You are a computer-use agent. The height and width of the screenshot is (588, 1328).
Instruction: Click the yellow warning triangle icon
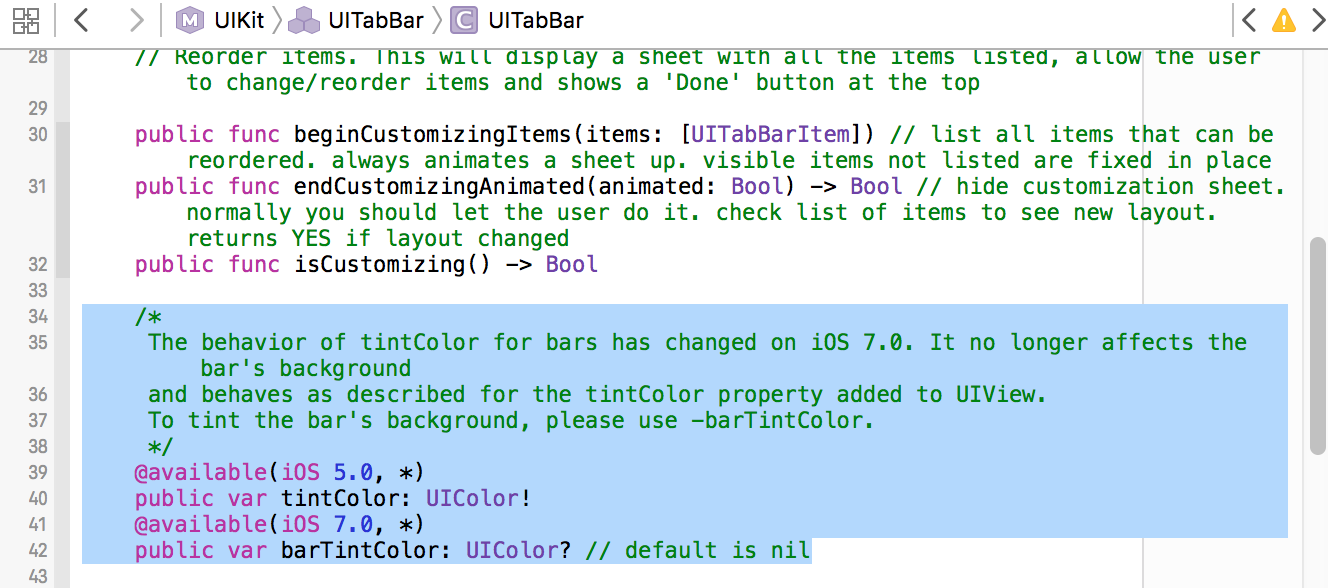pyautogui.click(x=1283, y=20)
